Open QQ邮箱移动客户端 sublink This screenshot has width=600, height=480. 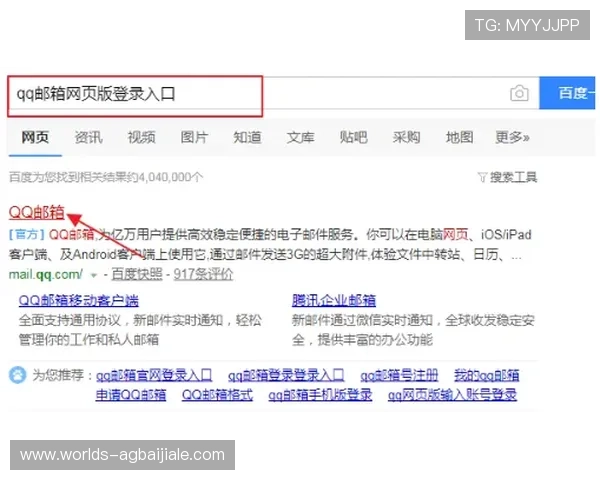point(78,300)
